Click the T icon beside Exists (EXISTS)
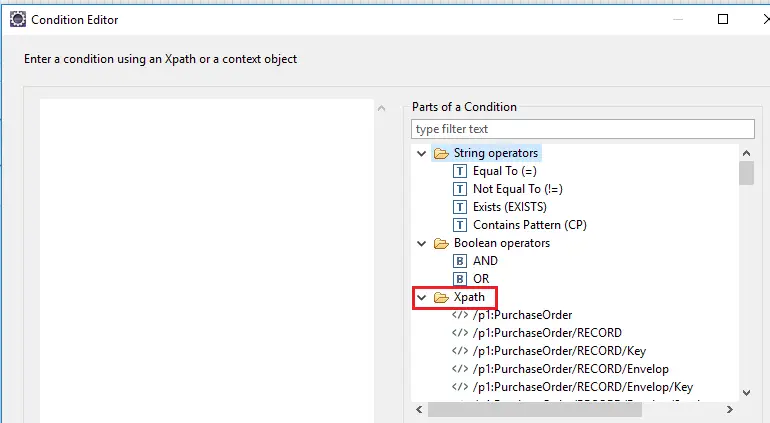Image resolution: width=770 pixels, height=423 pixels. click(460, 207)
